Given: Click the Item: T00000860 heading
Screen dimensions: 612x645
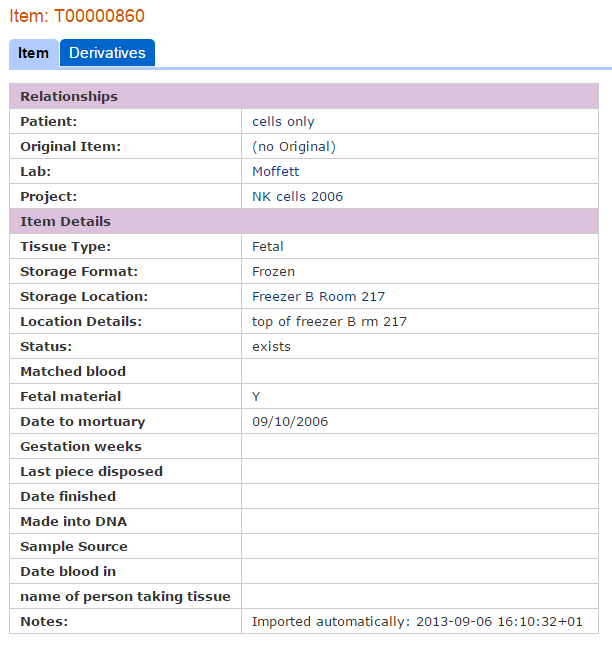Looking at the screenshot, I should pos(77,16).
